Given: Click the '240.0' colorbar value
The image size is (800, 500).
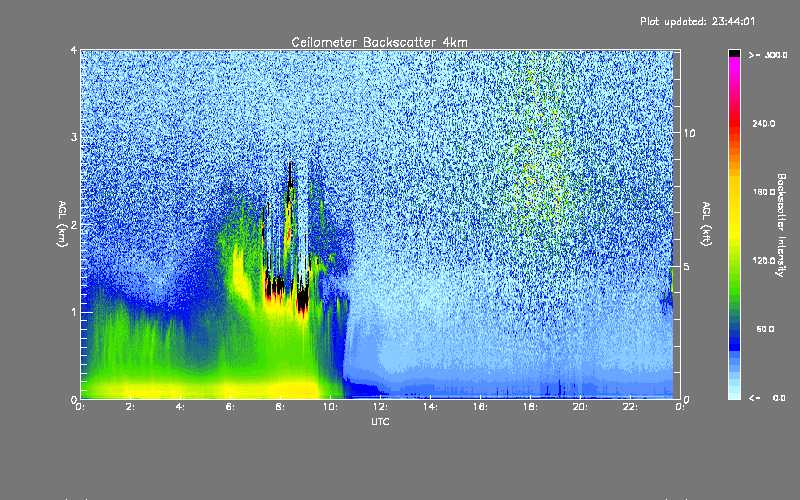Looking at the screenshot, I should click(x=764, y=123).
